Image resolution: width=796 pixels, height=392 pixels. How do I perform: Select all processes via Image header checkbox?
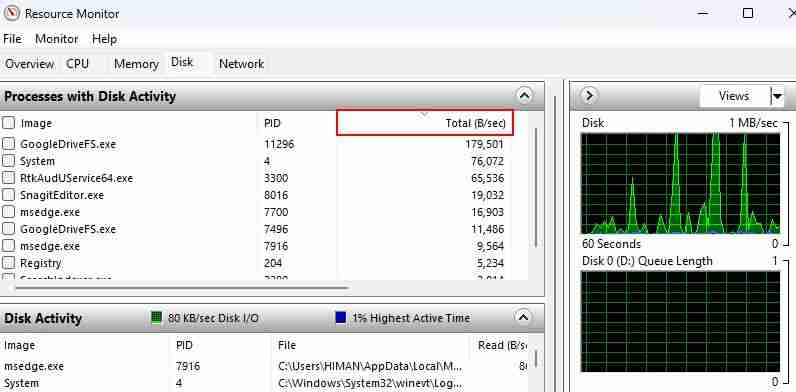tap(8, 123)
